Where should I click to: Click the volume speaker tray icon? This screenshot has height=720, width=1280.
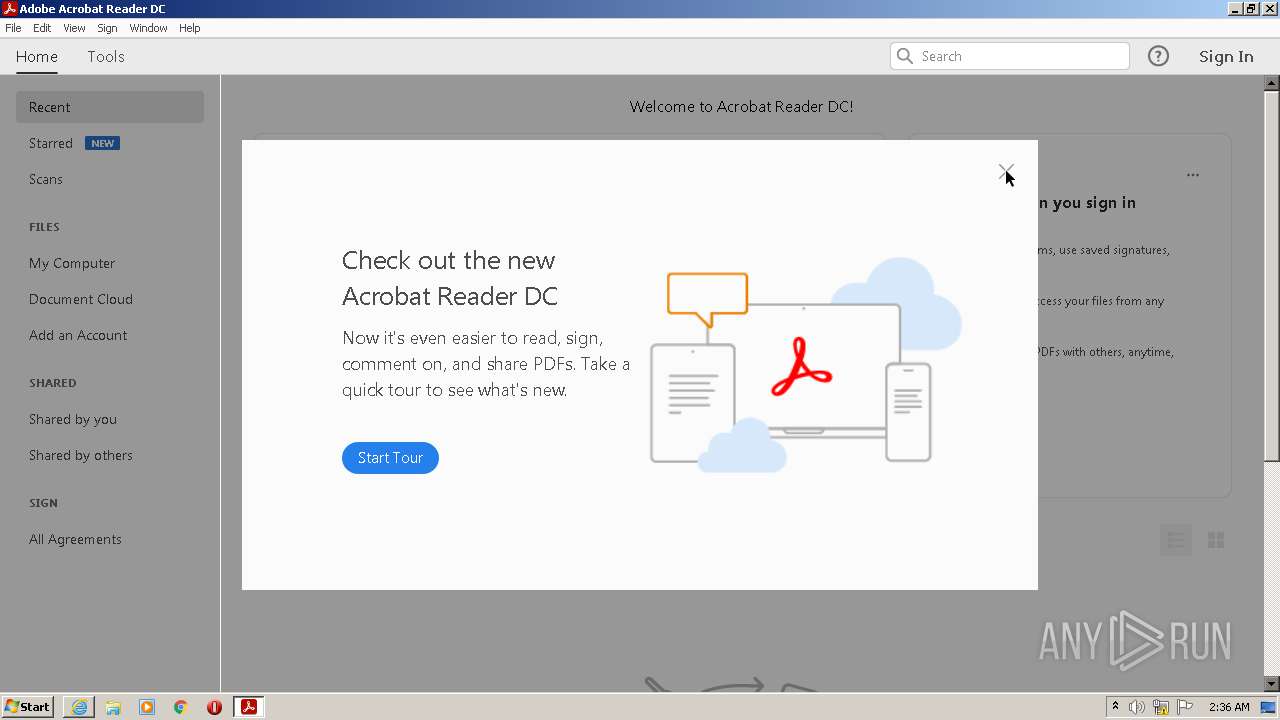coord(1137,707)
